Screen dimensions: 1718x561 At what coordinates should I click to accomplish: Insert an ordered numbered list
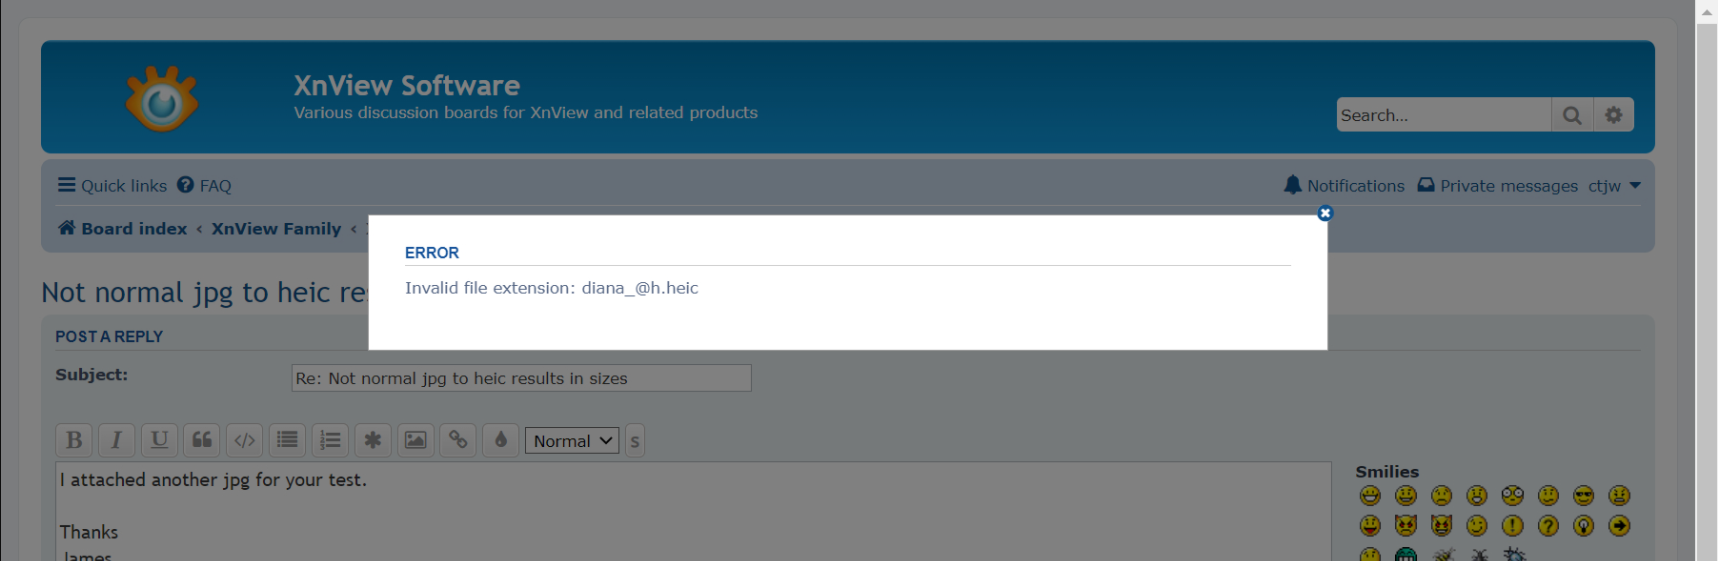click(330, 440)
